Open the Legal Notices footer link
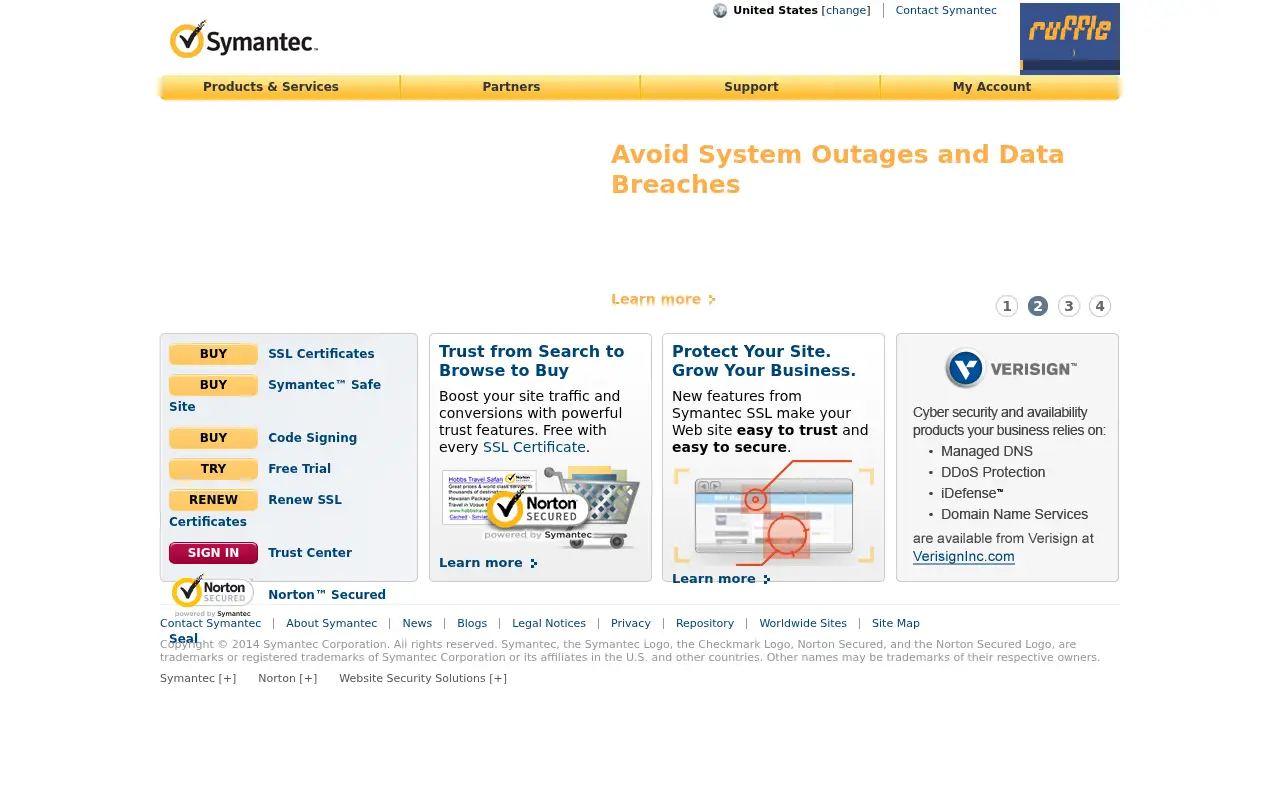The width and height of the screenshot is (1280, 800). point(549,623)
